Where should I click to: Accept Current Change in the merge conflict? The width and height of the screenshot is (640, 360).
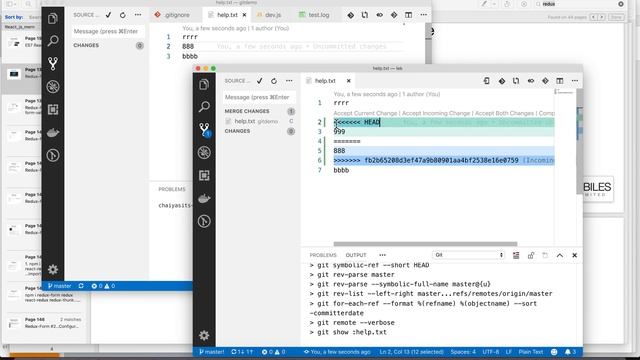coord(365,113)
